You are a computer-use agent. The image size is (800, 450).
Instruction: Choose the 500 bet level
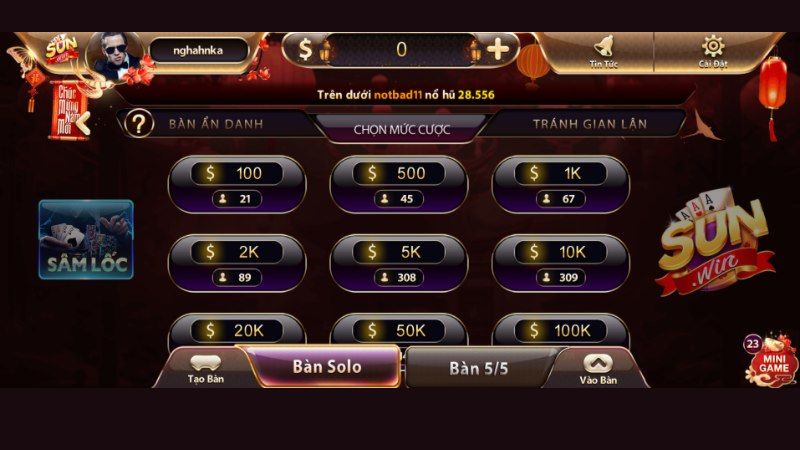tap(398, 185)
